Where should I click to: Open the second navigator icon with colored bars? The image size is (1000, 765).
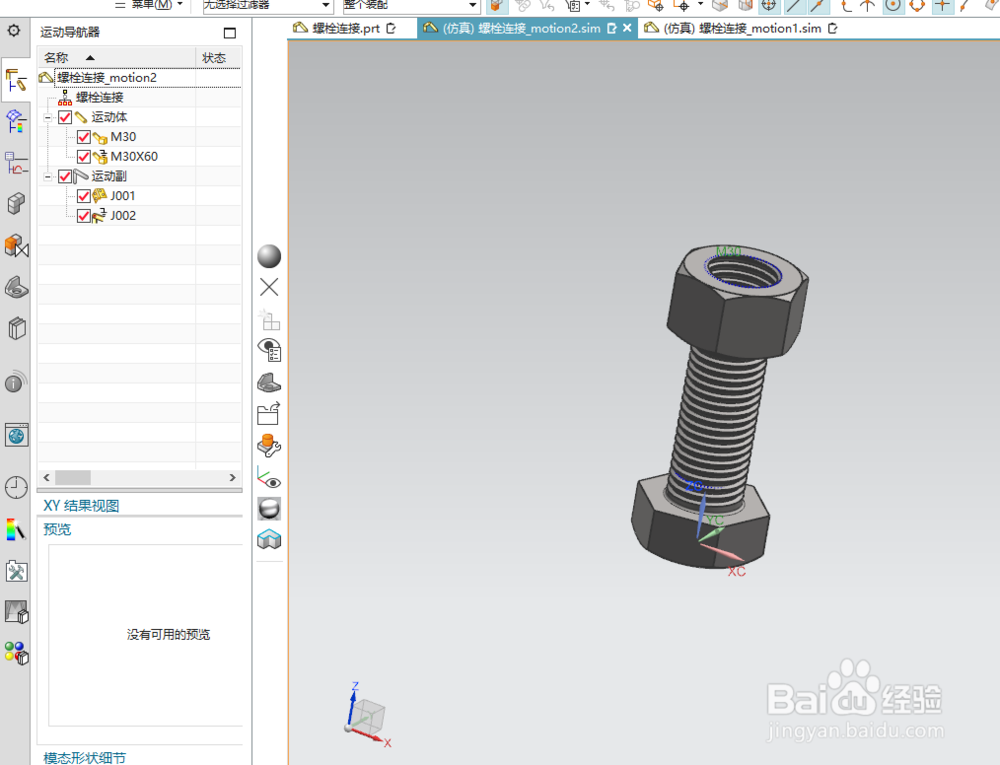(x=16, y=121)
